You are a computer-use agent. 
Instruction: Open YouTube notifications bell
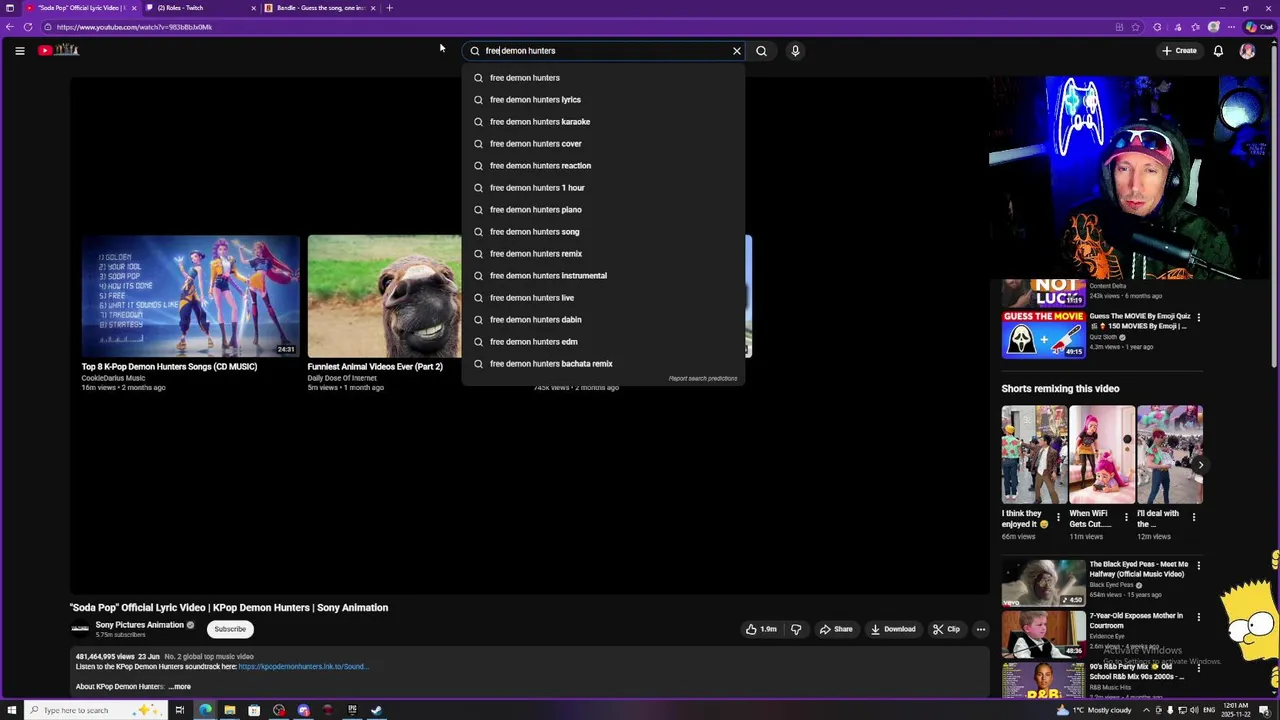pyautogui.click(x=1218, y=51)
